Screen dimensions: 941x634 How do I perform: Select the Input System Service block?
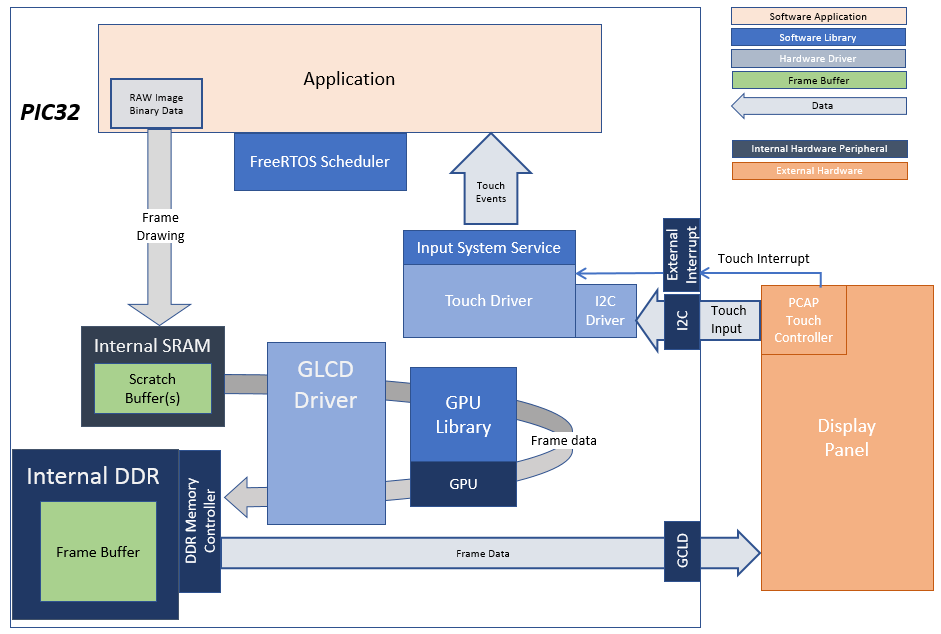(x=489, y=248)
